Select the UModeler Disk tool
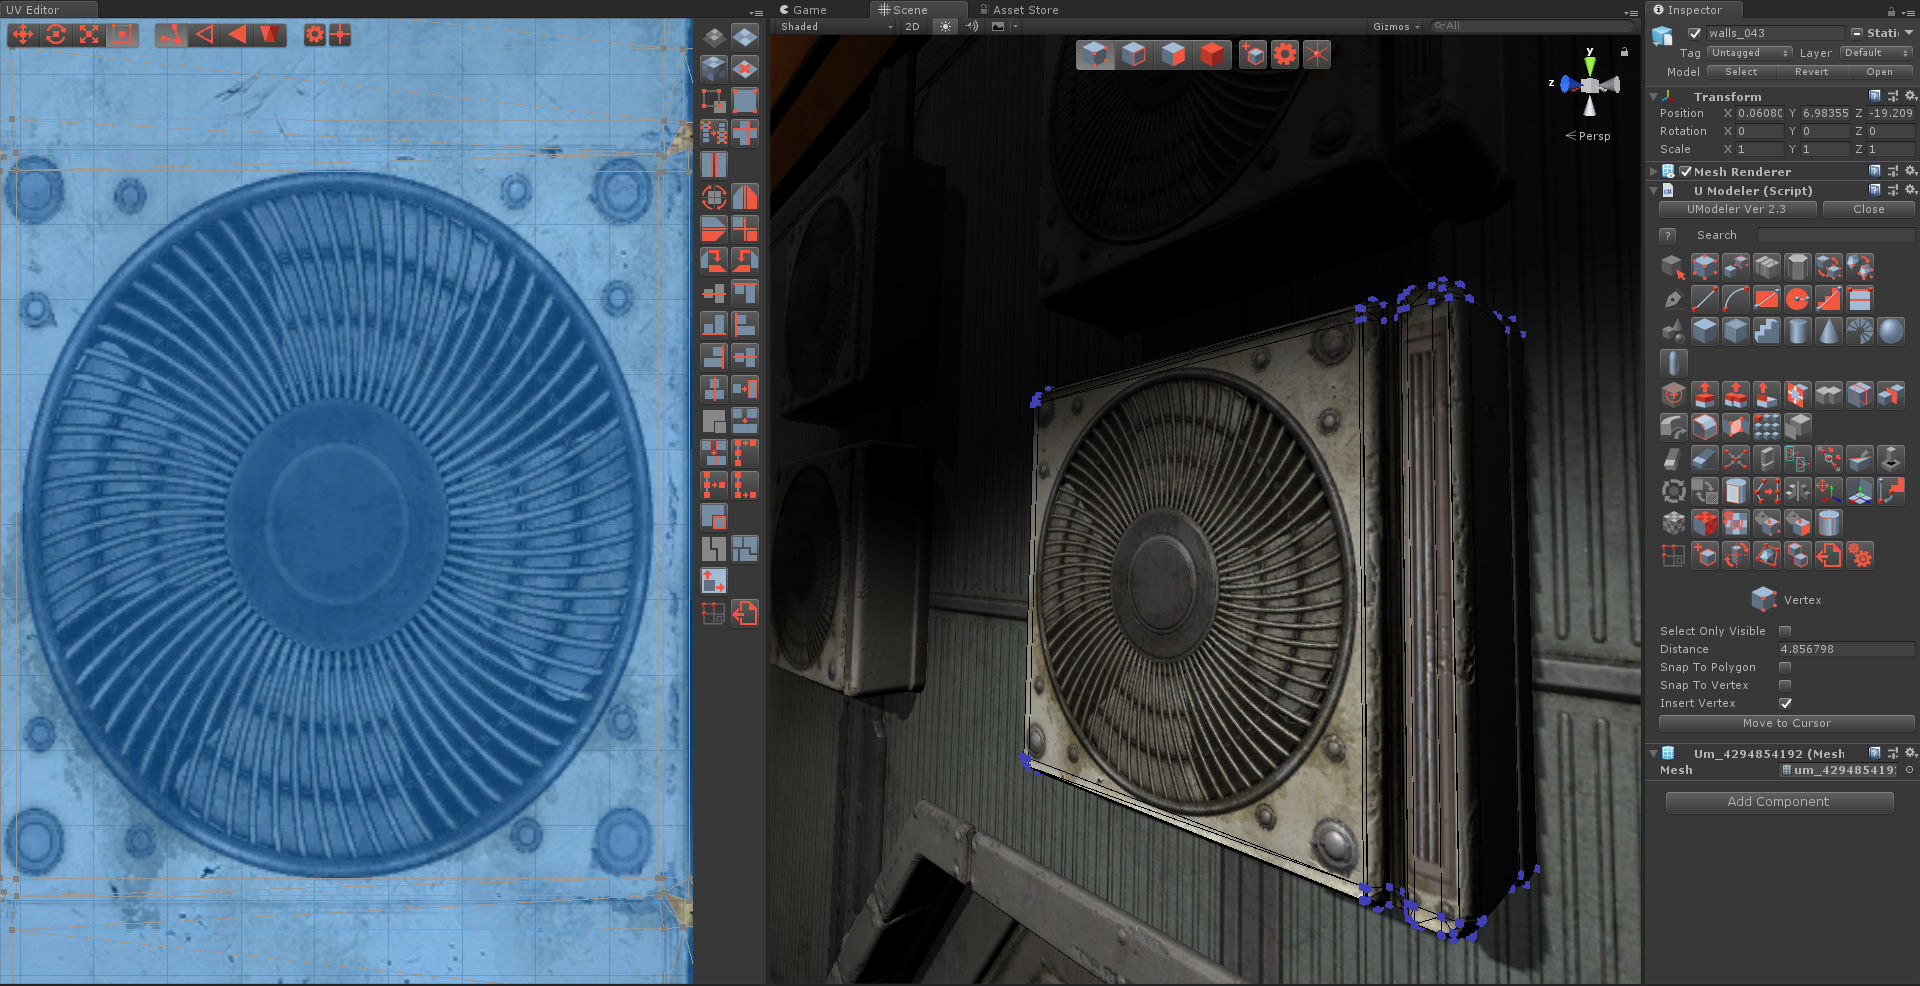Viewport: 1920px width, 986px height. (x=1798, y=298)
